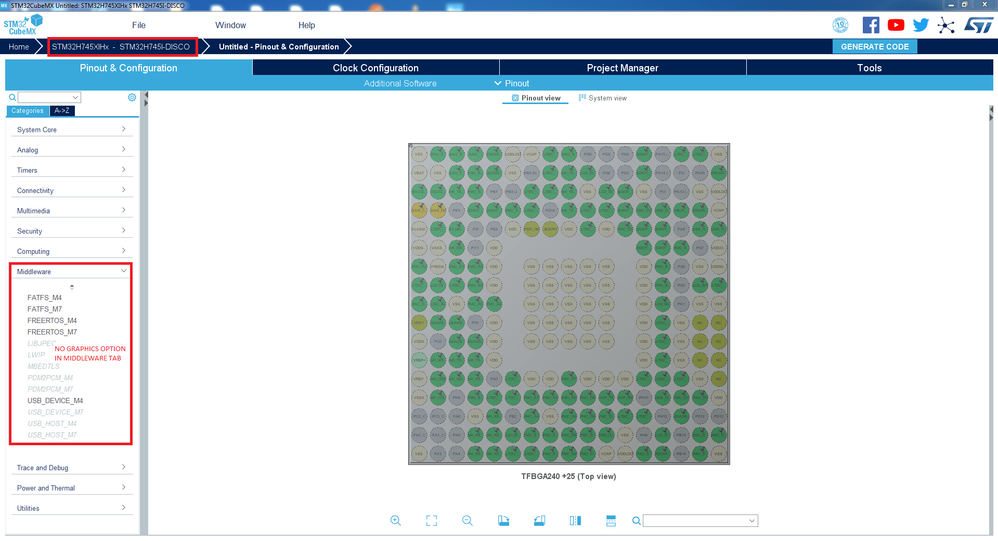The height and width of the screenshot is (541, 998).
Task: Click the pin search magnifier icon
Action: [636, 521]
